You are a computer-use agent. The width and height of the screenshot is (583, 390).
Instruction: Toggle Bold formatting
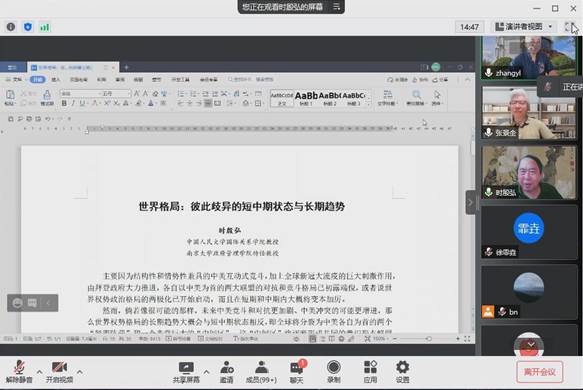pos(64,103)
